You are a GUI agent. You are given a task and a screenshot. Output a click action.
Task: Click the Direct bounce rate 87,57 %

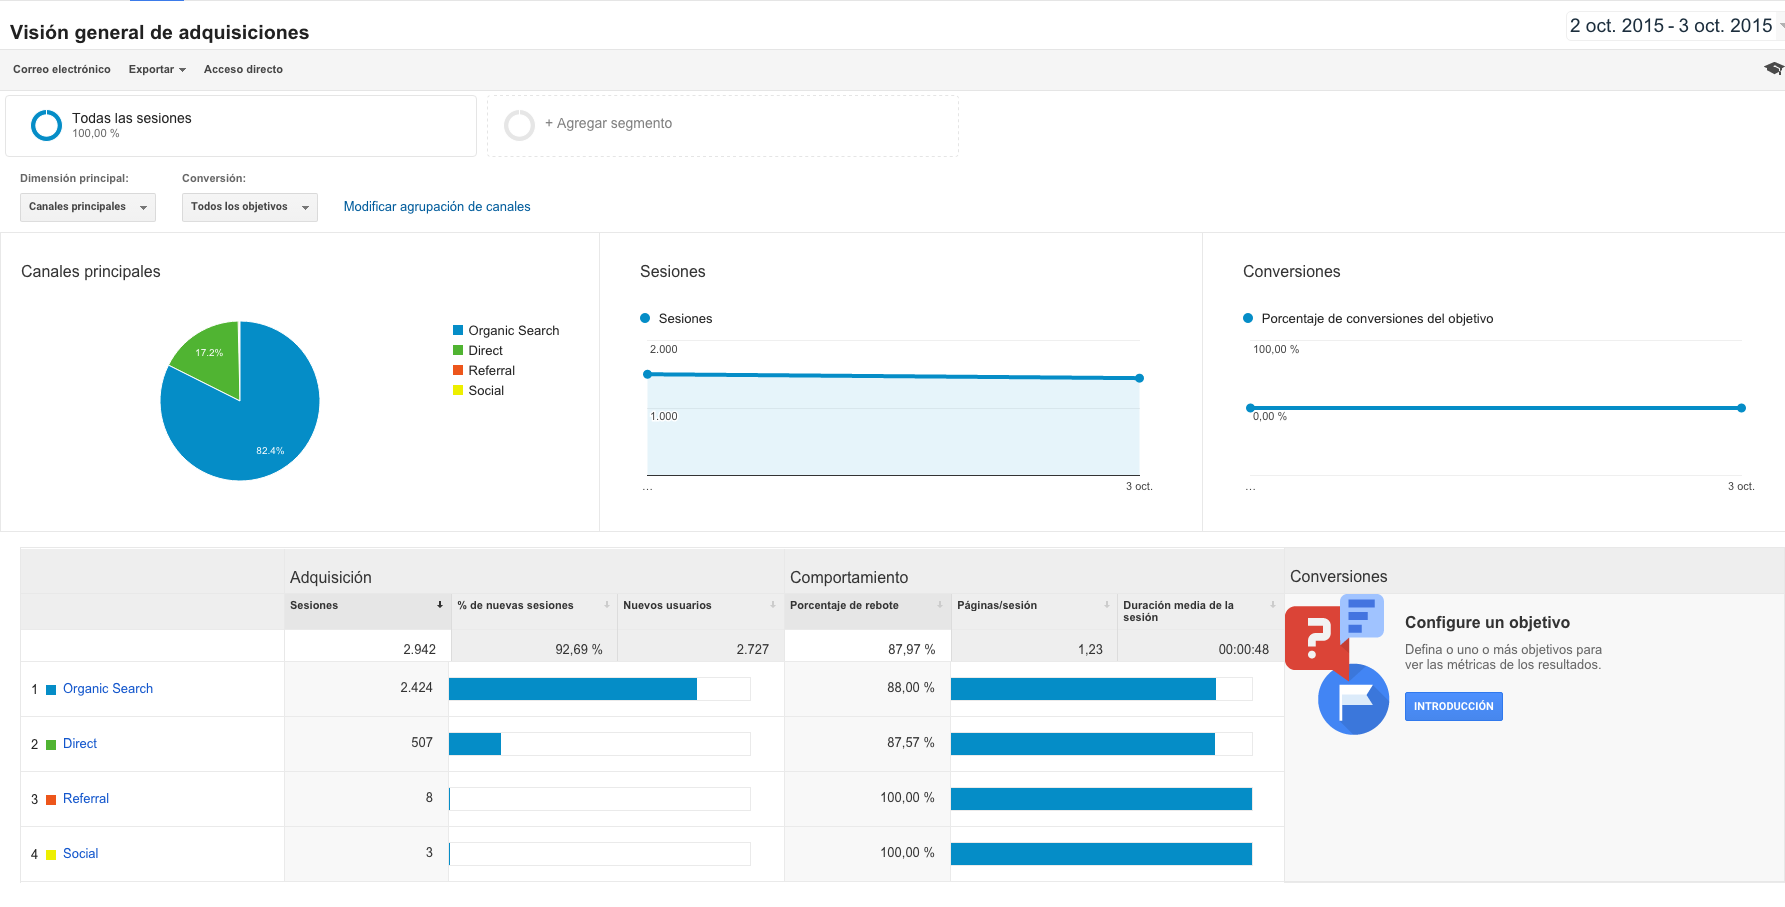point(911,742)
